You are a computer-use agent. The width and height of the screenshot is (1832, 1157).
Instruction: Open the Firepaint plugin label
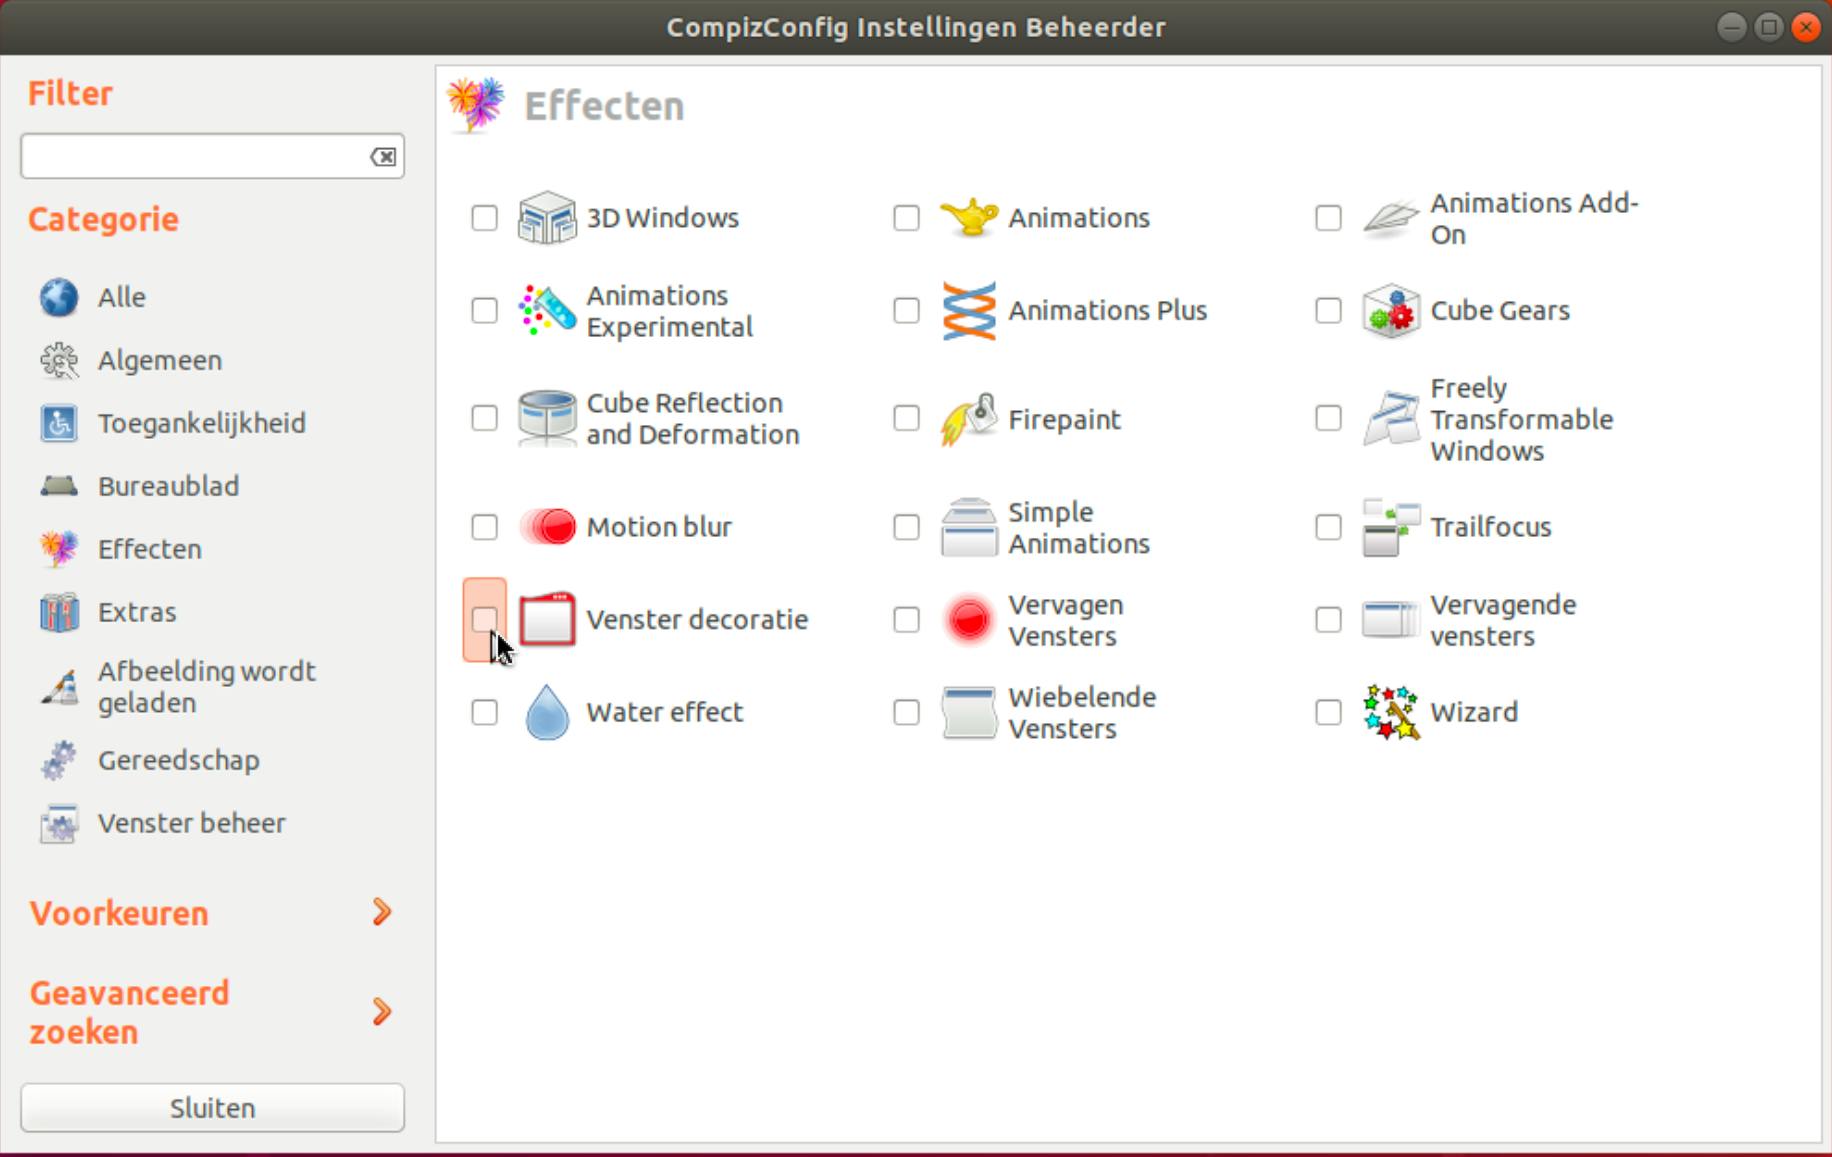pyautogui.click(x=1064, y=419)
